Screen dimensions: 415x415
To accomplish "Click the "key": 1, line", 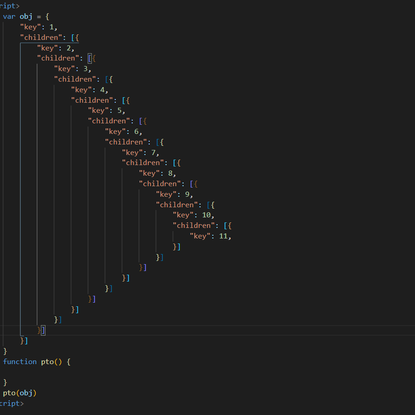I will tap(39, 27).
